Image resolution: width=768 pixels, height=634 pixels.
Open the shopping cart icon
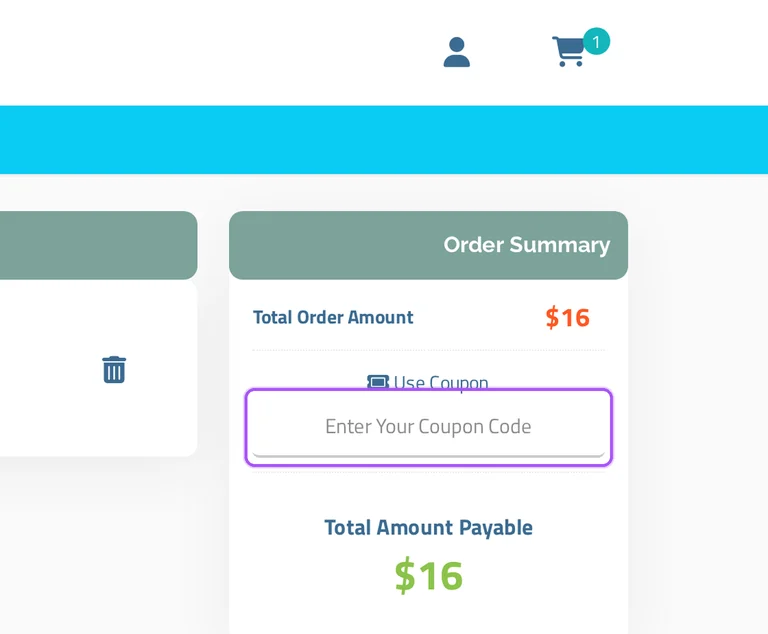click(x=568, y=51)
